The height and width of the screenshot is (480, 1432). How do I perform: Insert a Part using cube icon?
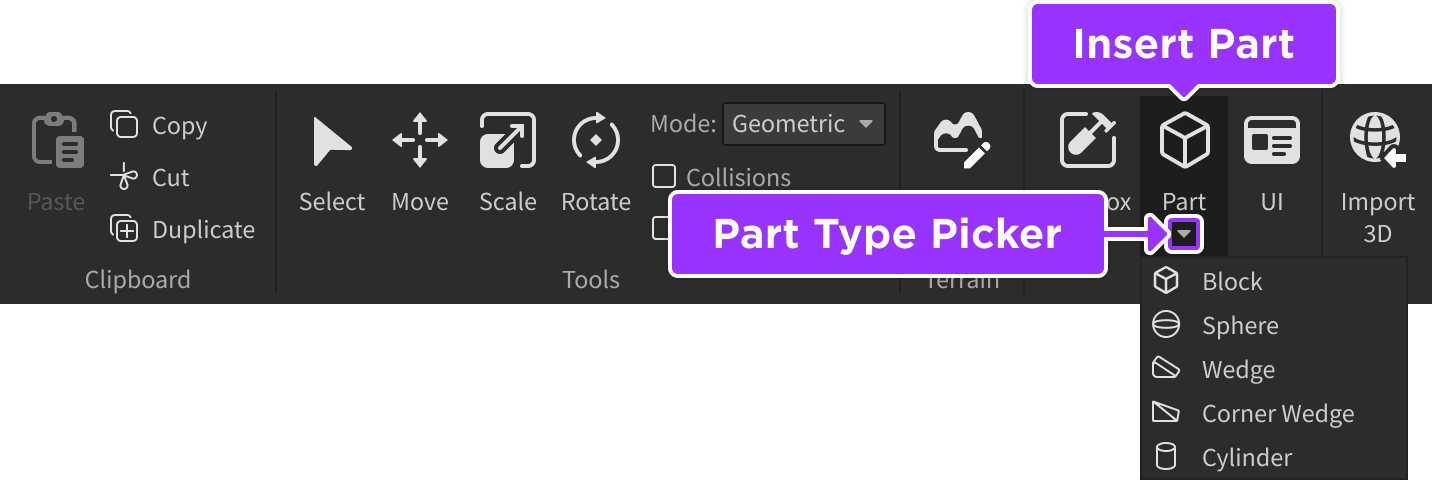(1184, 140)
